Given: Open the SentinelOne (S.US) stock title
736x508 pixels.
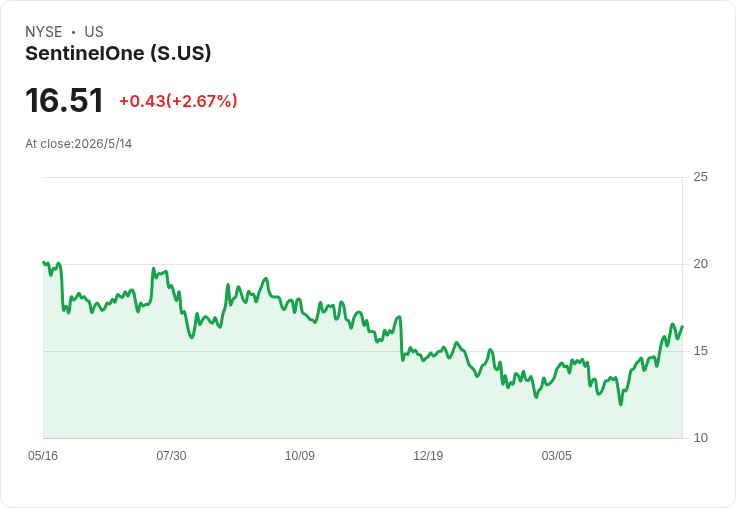Looking at the screenshot, I should point(118,53).
